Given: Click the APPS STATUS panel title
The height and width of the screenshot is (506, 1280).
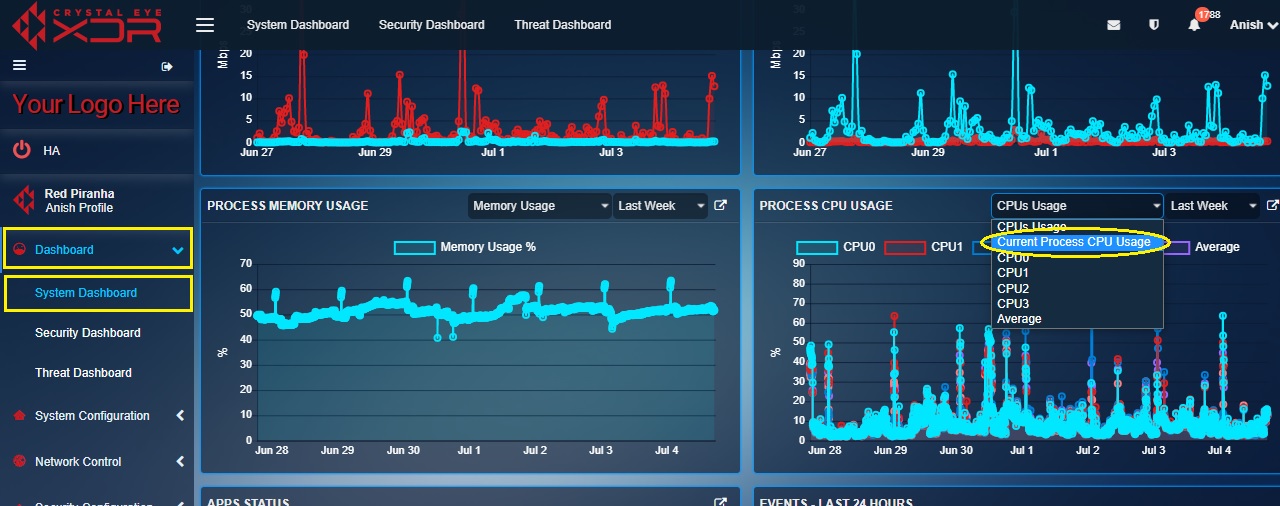Looking at the screenshot, I should (x=248, y=502).
